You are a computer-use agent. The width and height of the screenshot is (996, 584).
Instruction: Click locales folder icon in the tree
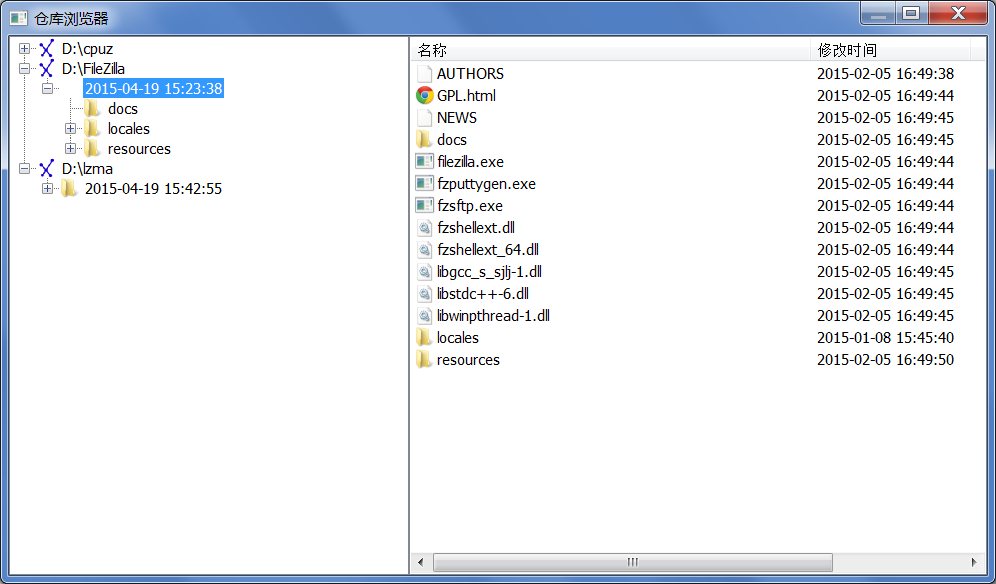coord(93,128)
